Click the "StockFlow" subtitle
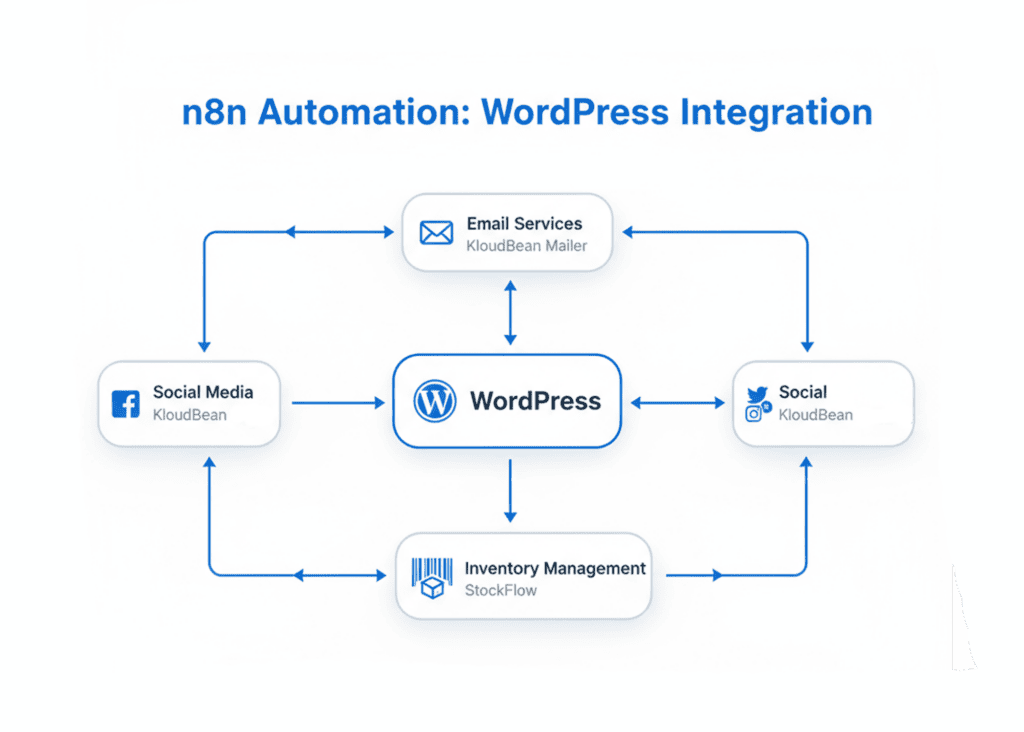Viewport: 1024px width, 732px height. click(501, 590)
